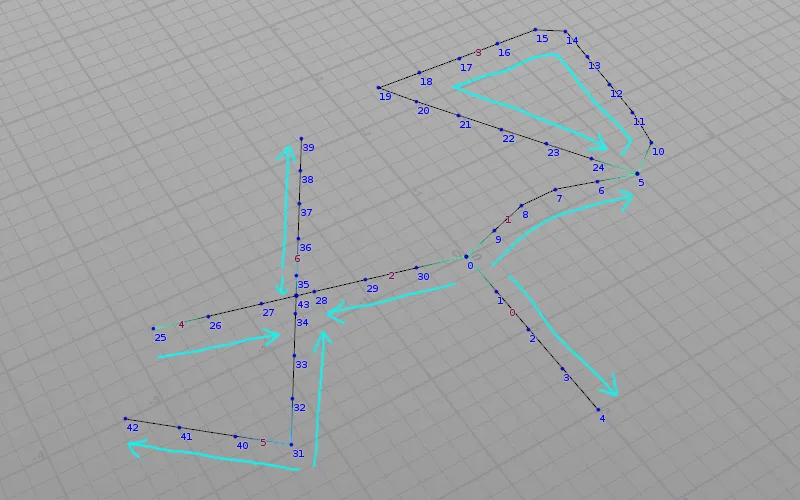Viewport: 800px width, 500px height.
Task: Pick top point labeled 15
Action: click(535, 30)
